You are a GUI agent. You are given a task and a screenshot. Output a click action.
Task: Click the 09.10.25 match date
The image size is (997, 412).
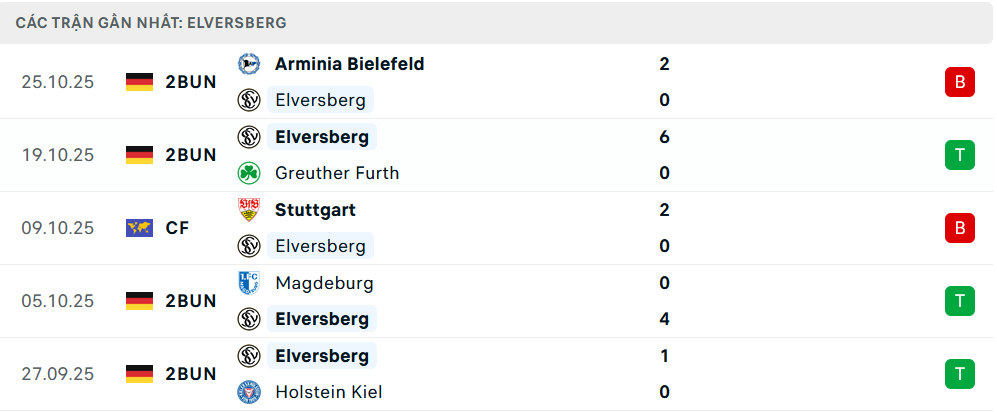58,228
